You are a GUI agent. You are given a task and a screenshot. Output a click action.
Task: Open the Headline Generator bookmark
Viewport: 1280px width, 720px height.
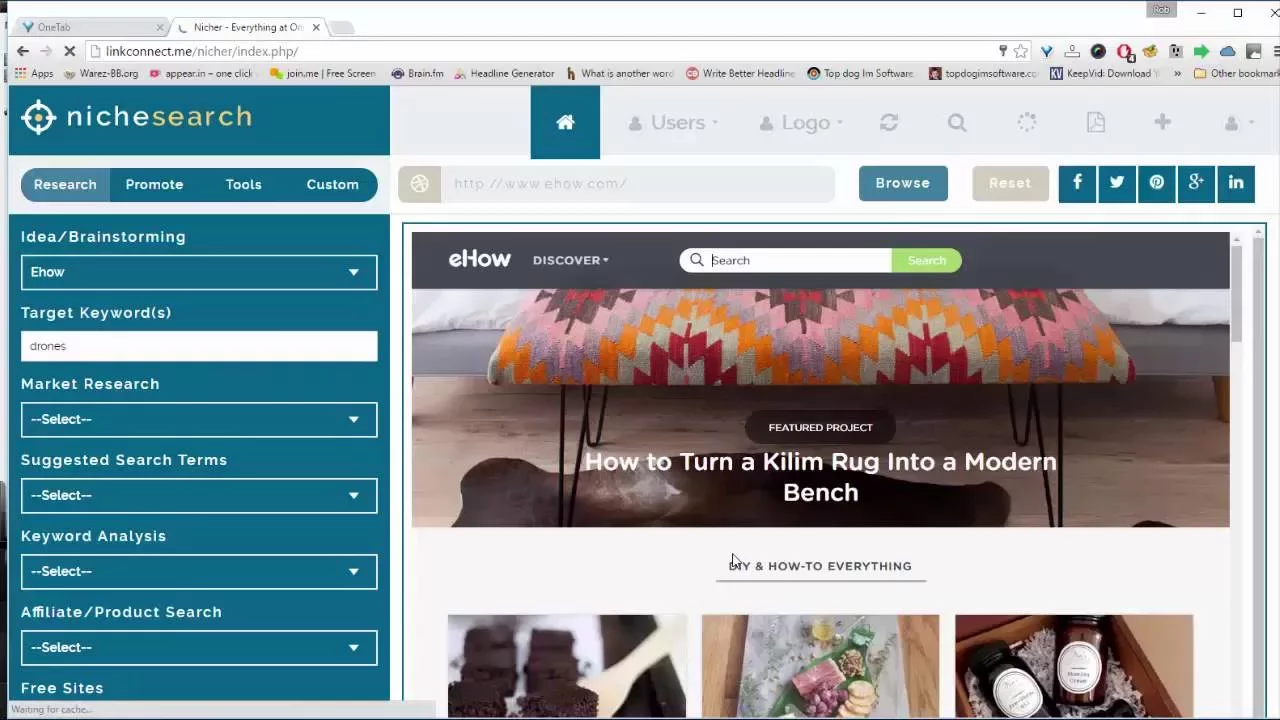[x=504, y=73]
